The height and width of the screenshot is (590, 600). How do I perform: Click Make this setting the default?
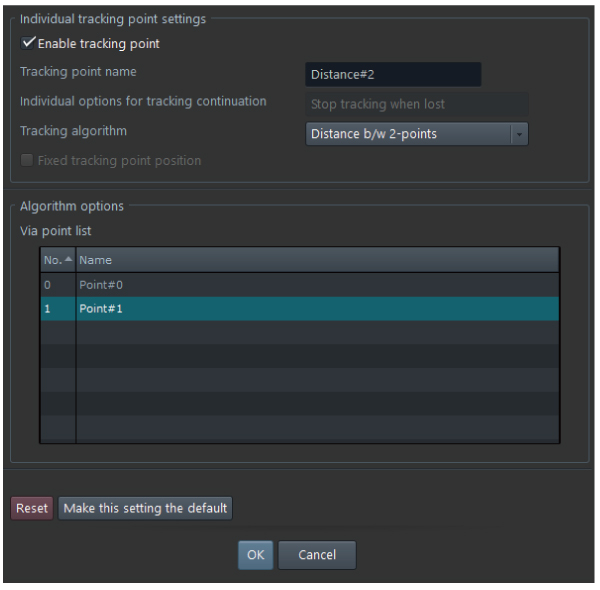tap(145, 508)
